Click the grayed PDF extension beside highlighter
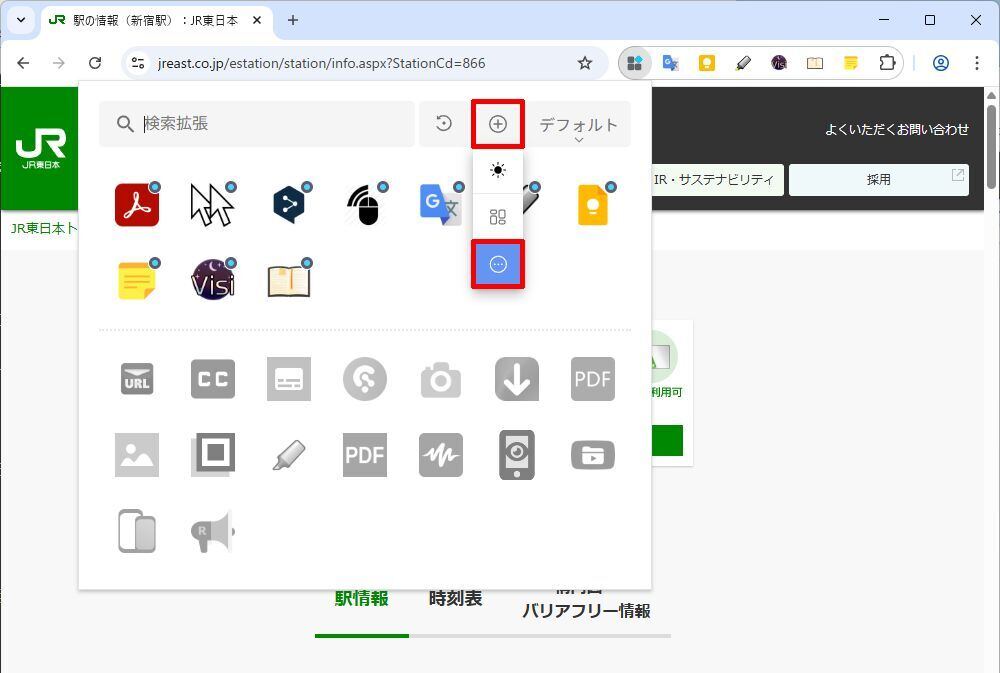The image size is (1000, 673). [x=365, y=455]
